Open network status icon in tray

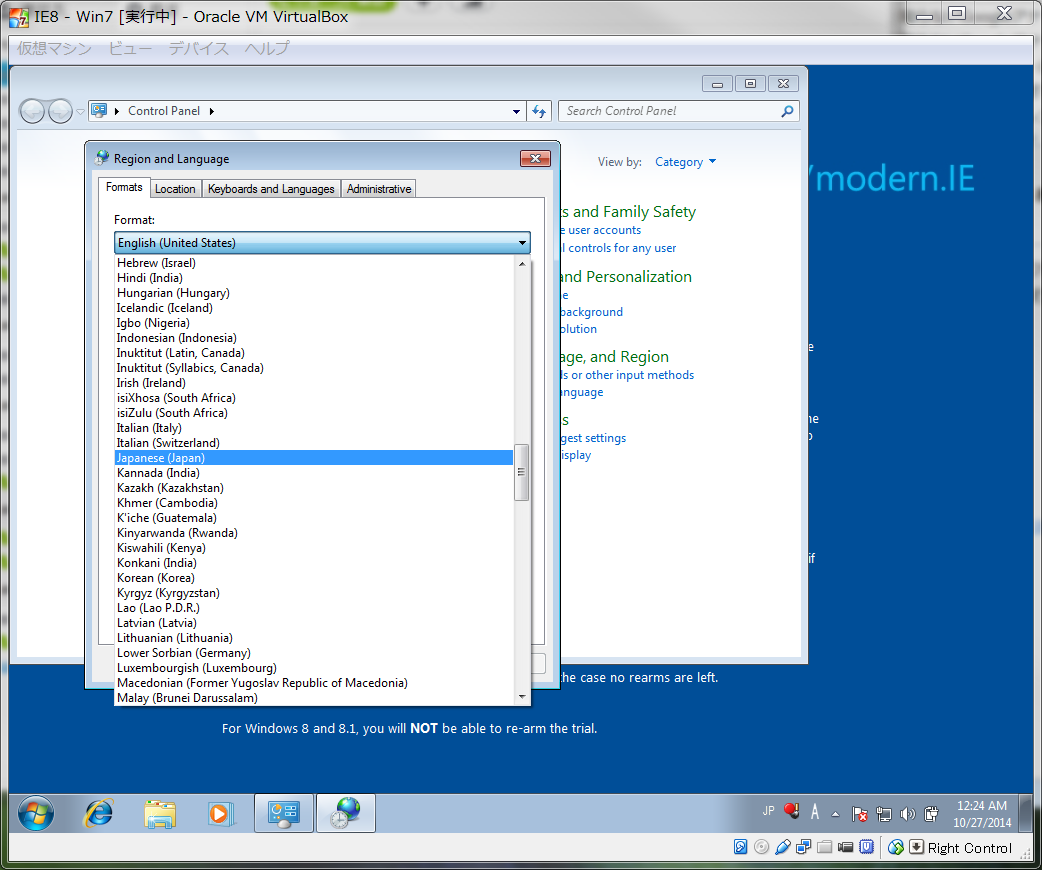(883, 814)
